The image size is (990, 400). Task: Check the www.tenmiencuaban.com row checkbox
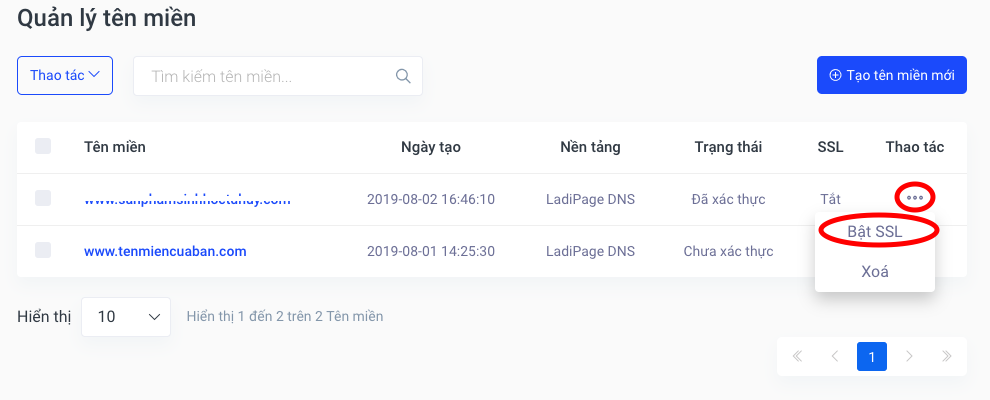(x=43, y=250)
